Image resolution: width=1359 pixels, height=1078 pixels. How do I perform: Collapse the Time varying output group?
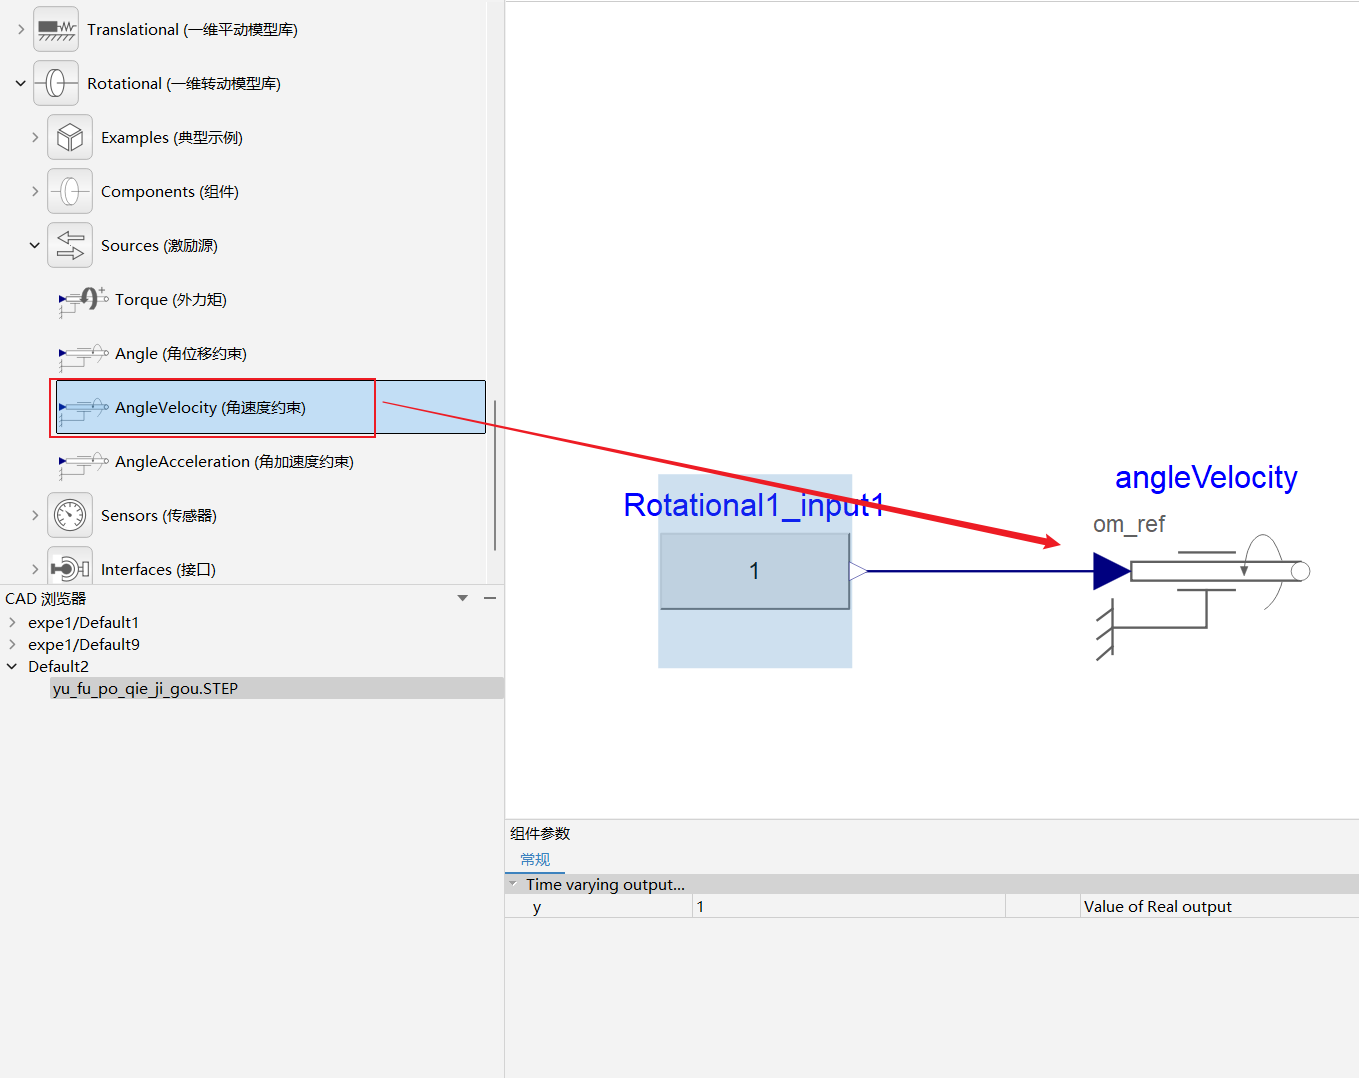tap(513, 884)
